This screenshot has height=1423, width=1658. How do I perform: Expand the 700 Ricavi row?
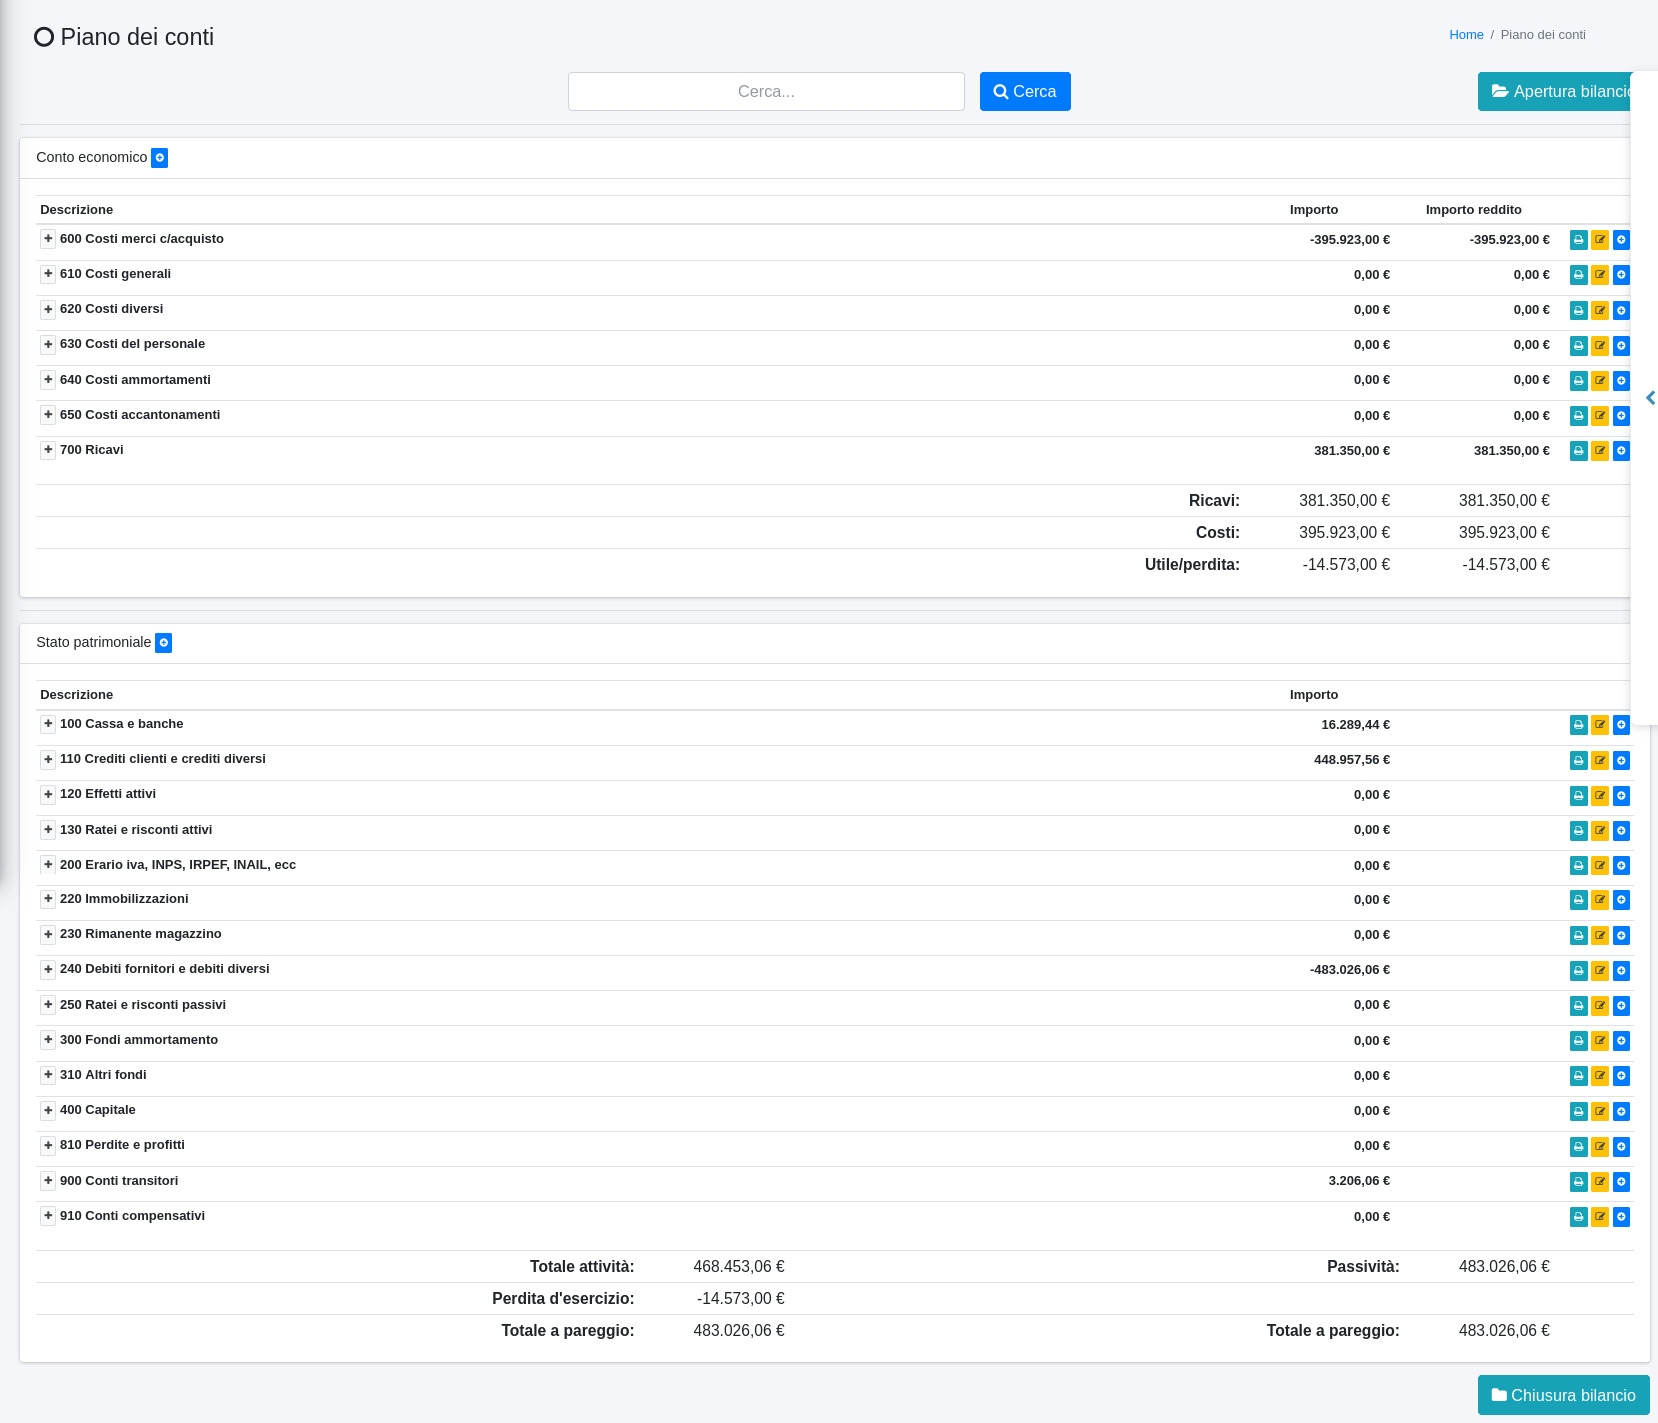48,450
